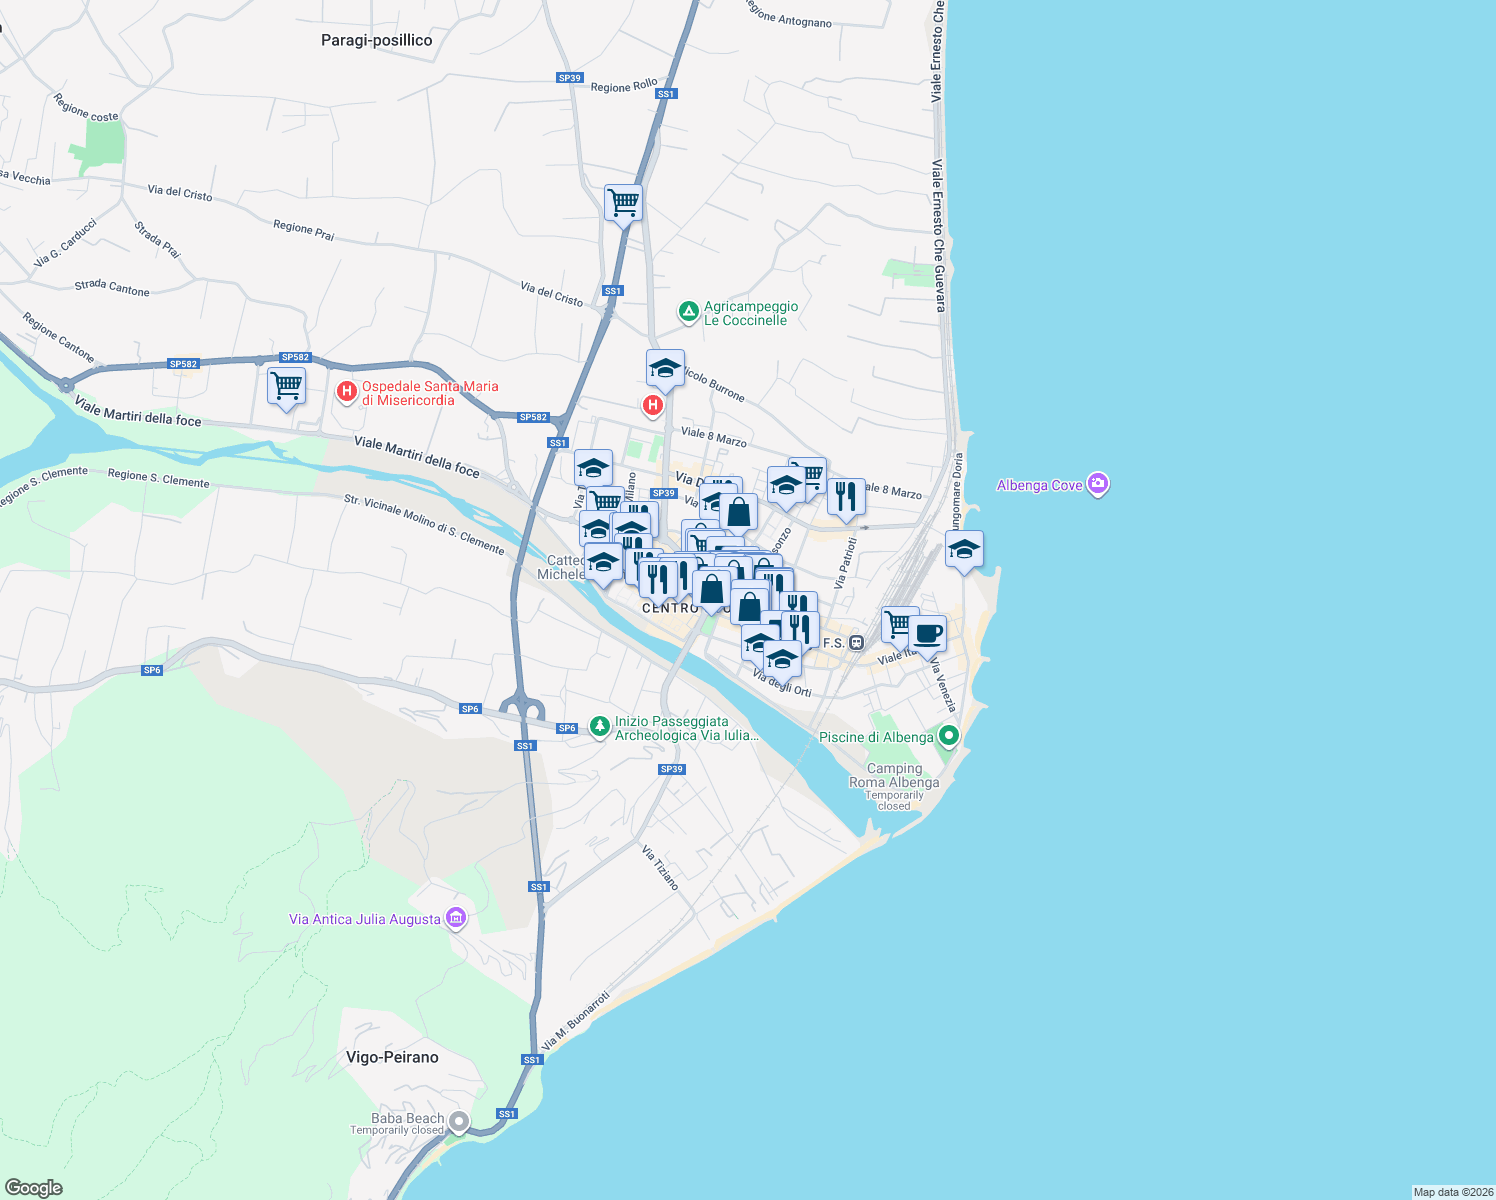This screenshot has height=1200, width=1496.
Task: Click the shopping bag marker in Centro
Action: point(710,594)
